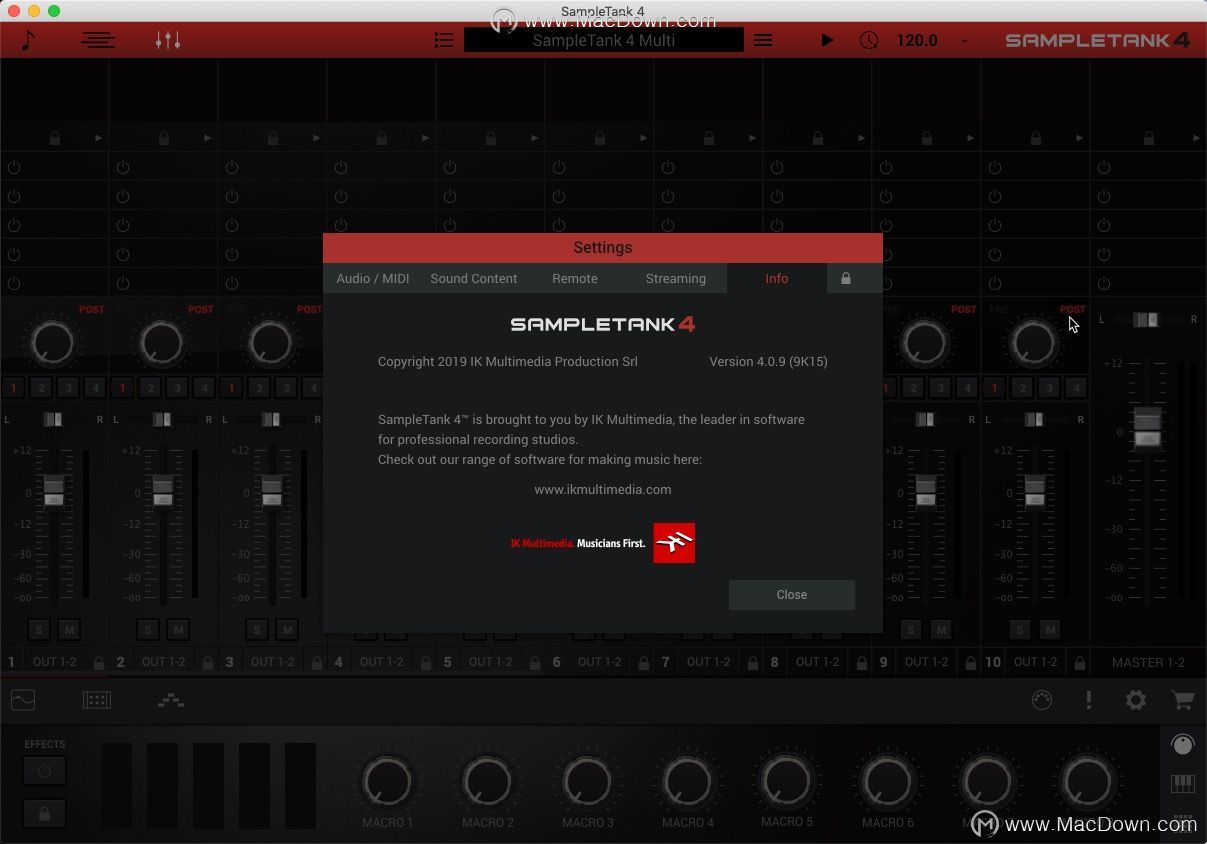Show the keyboard with the piano keys icon
1207x844 pixels.
(1183, 783)
